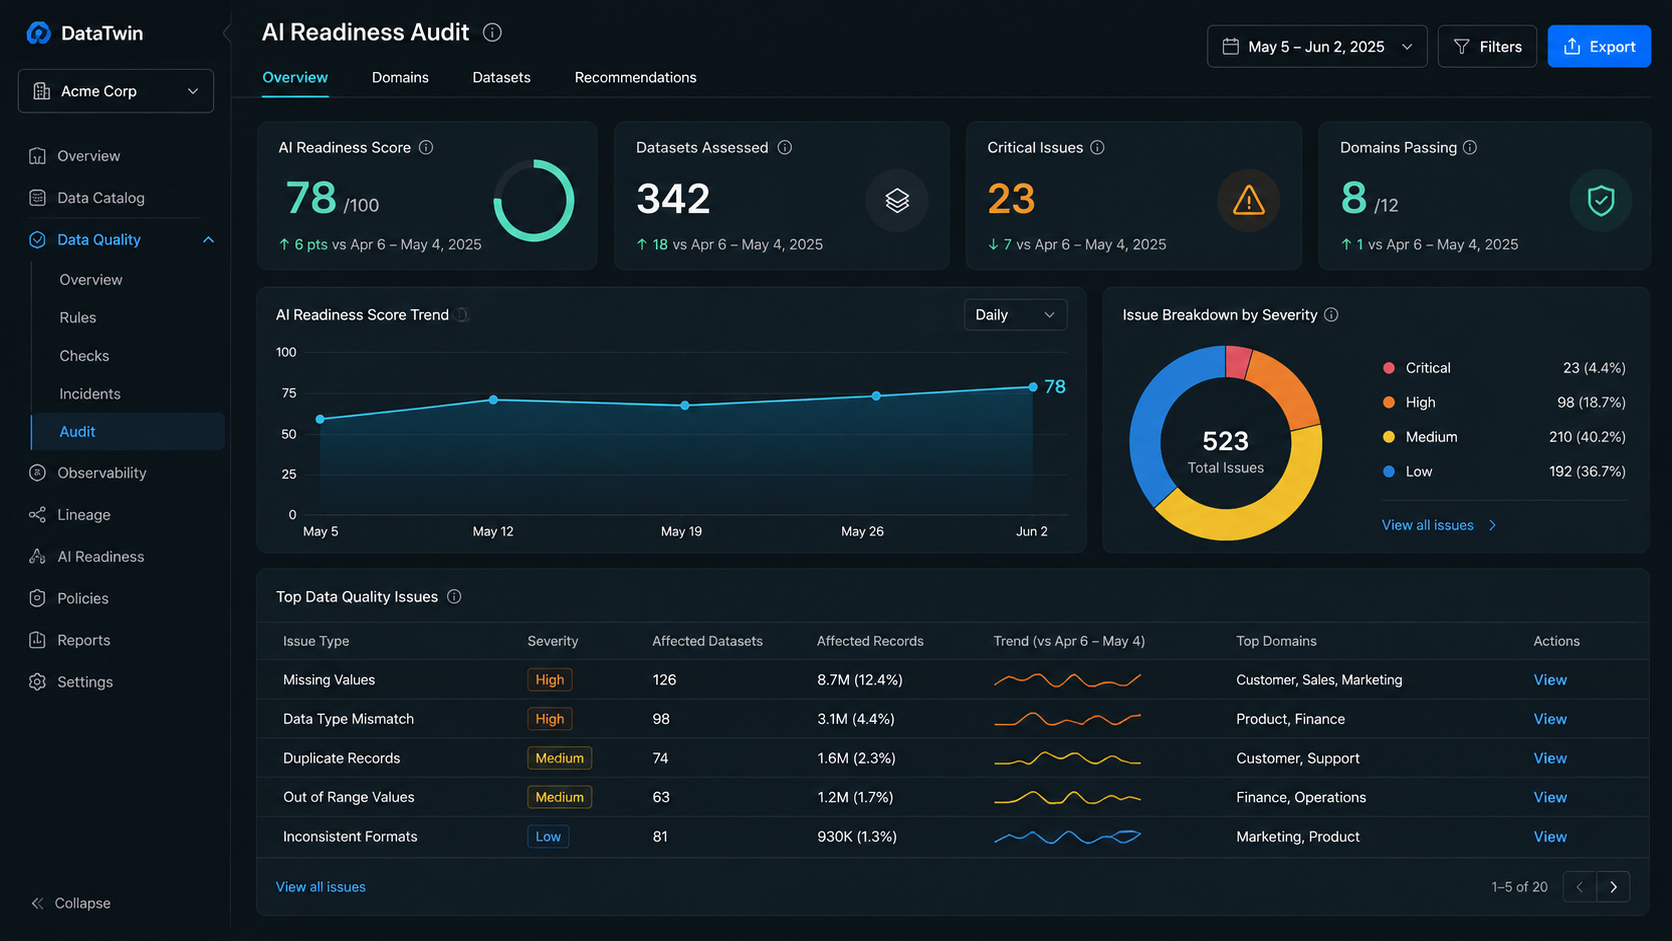Image resolution: width=1672 pixels, height=941 pixels.
Task: Click View link for Inconsistent Formats row
Action: (x=1550, y=837)
